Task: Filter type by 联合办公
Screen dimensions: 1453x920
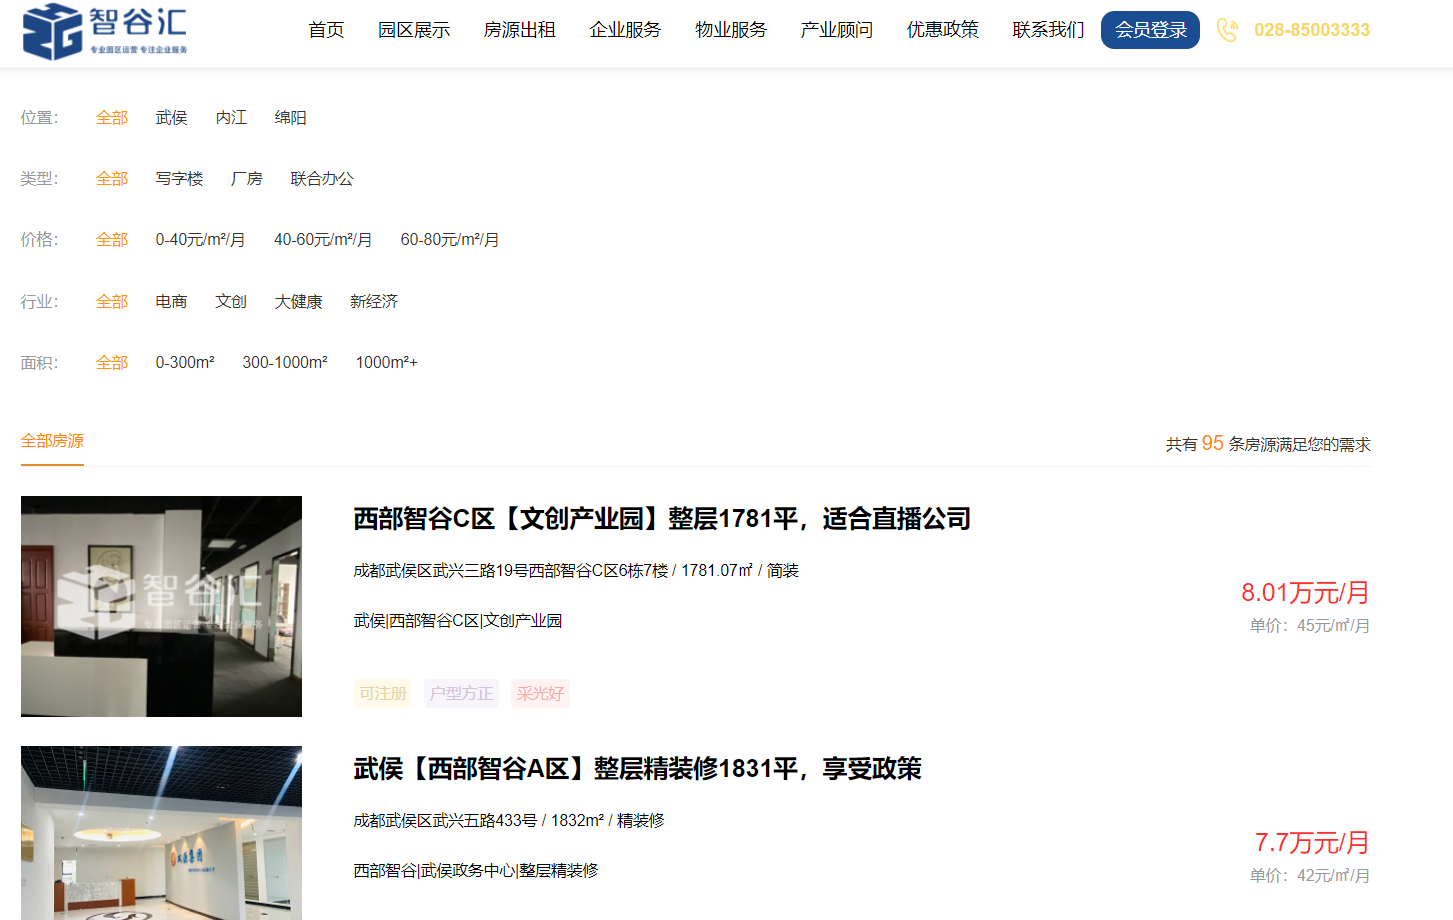Action: click(322, 178)
